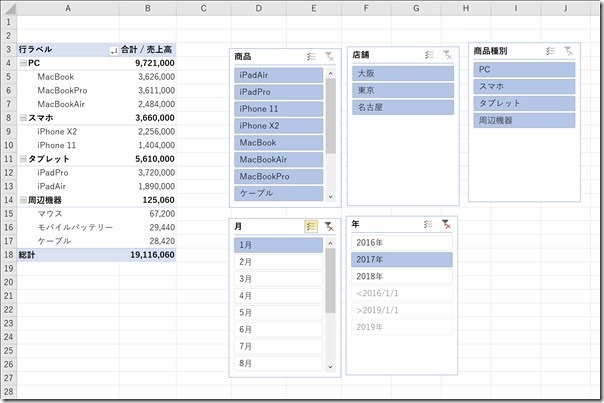
Task: Select column B header
Action: point(148,8)
